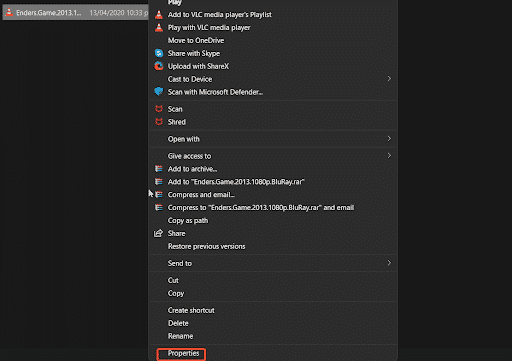Click WinRAR icon beside Compress and email
The image size is (512, 361).
click(159, 195)
